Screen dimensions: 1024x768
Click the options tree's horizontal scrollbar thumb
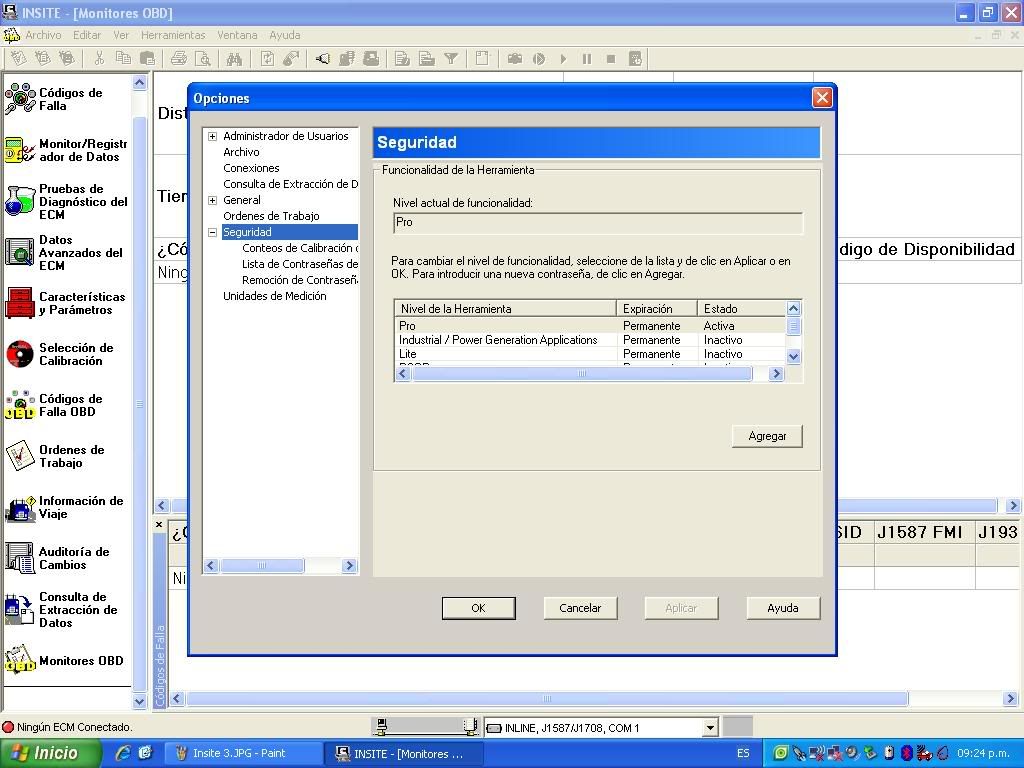coord(261,566)
